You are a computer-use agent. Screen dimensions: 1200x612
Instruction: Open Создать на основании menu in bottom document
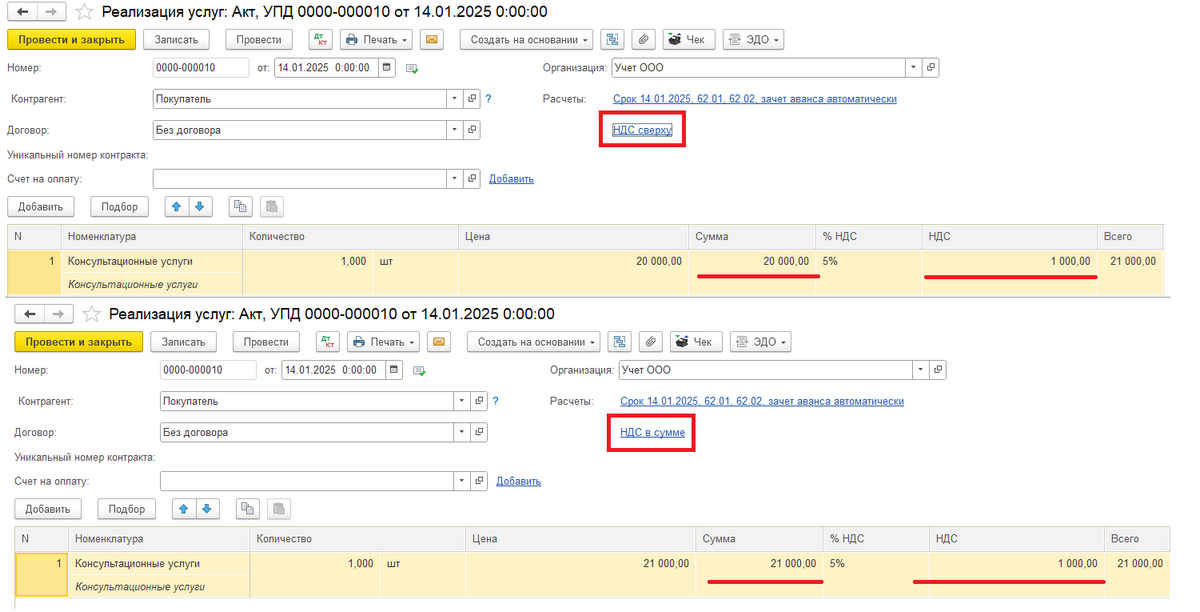(533, 342)
